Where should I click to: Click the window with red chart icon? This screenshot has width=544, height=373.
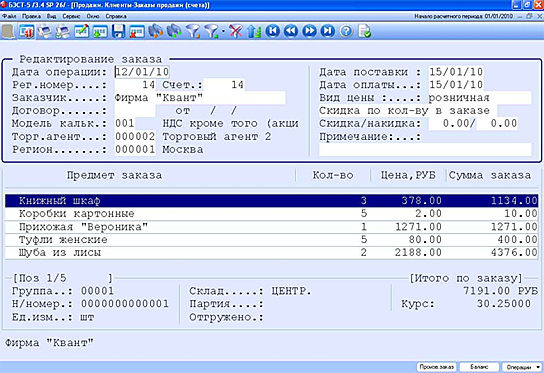26,32
